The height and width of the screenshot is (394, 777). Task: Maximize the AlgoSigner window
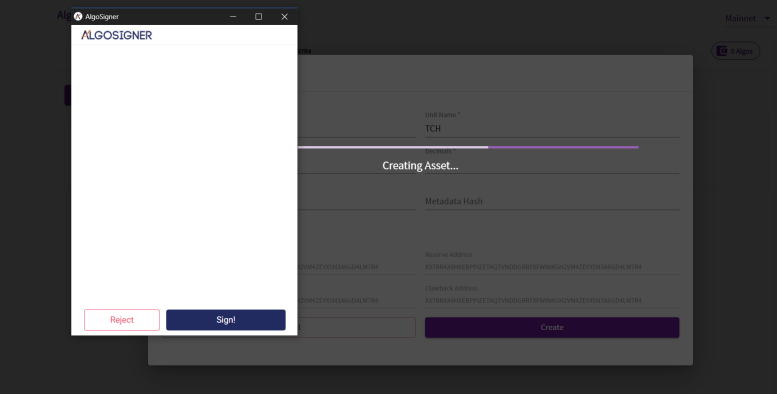coord(258,16)
